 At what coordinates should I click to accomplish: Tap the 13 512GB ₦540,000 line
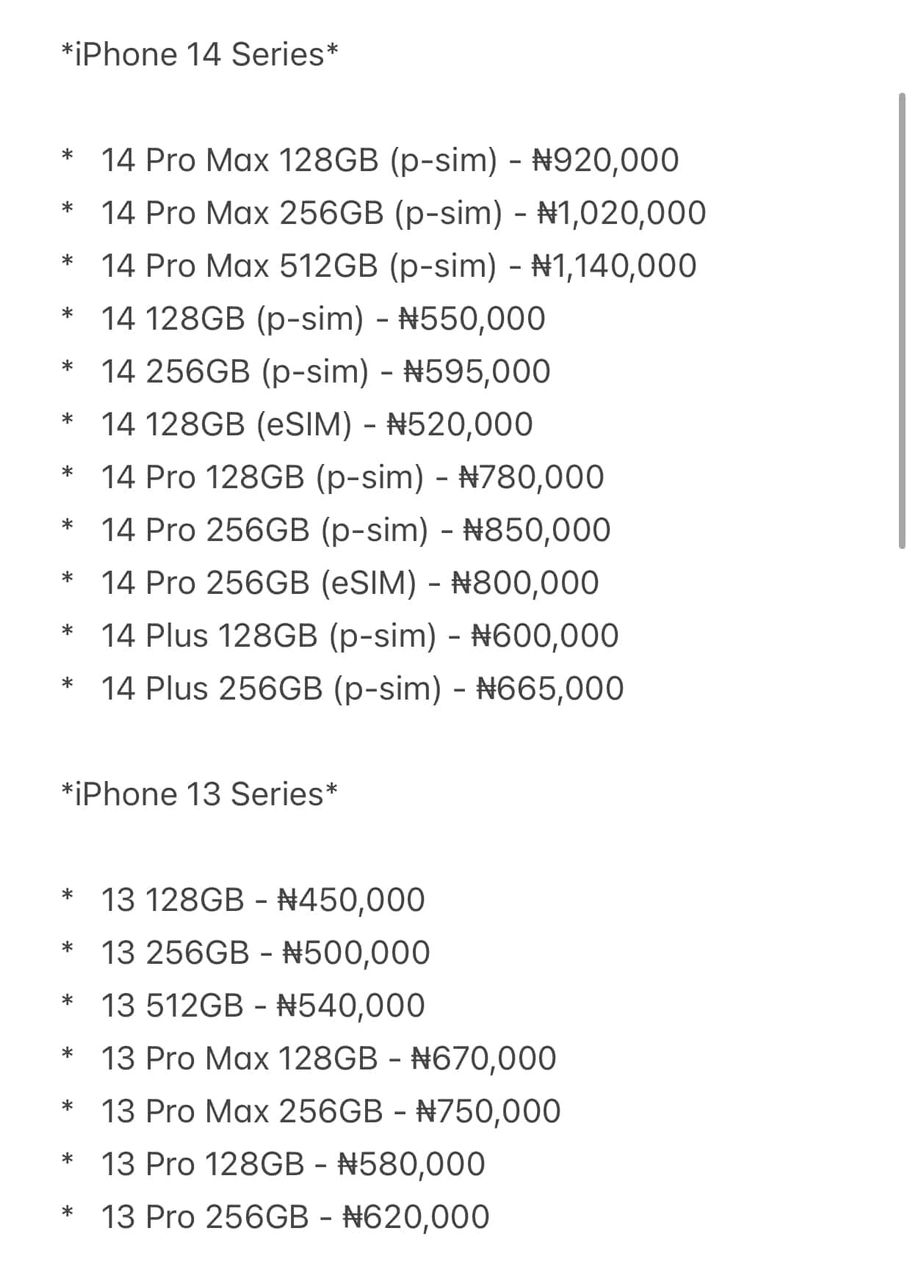coord(263,1007)
